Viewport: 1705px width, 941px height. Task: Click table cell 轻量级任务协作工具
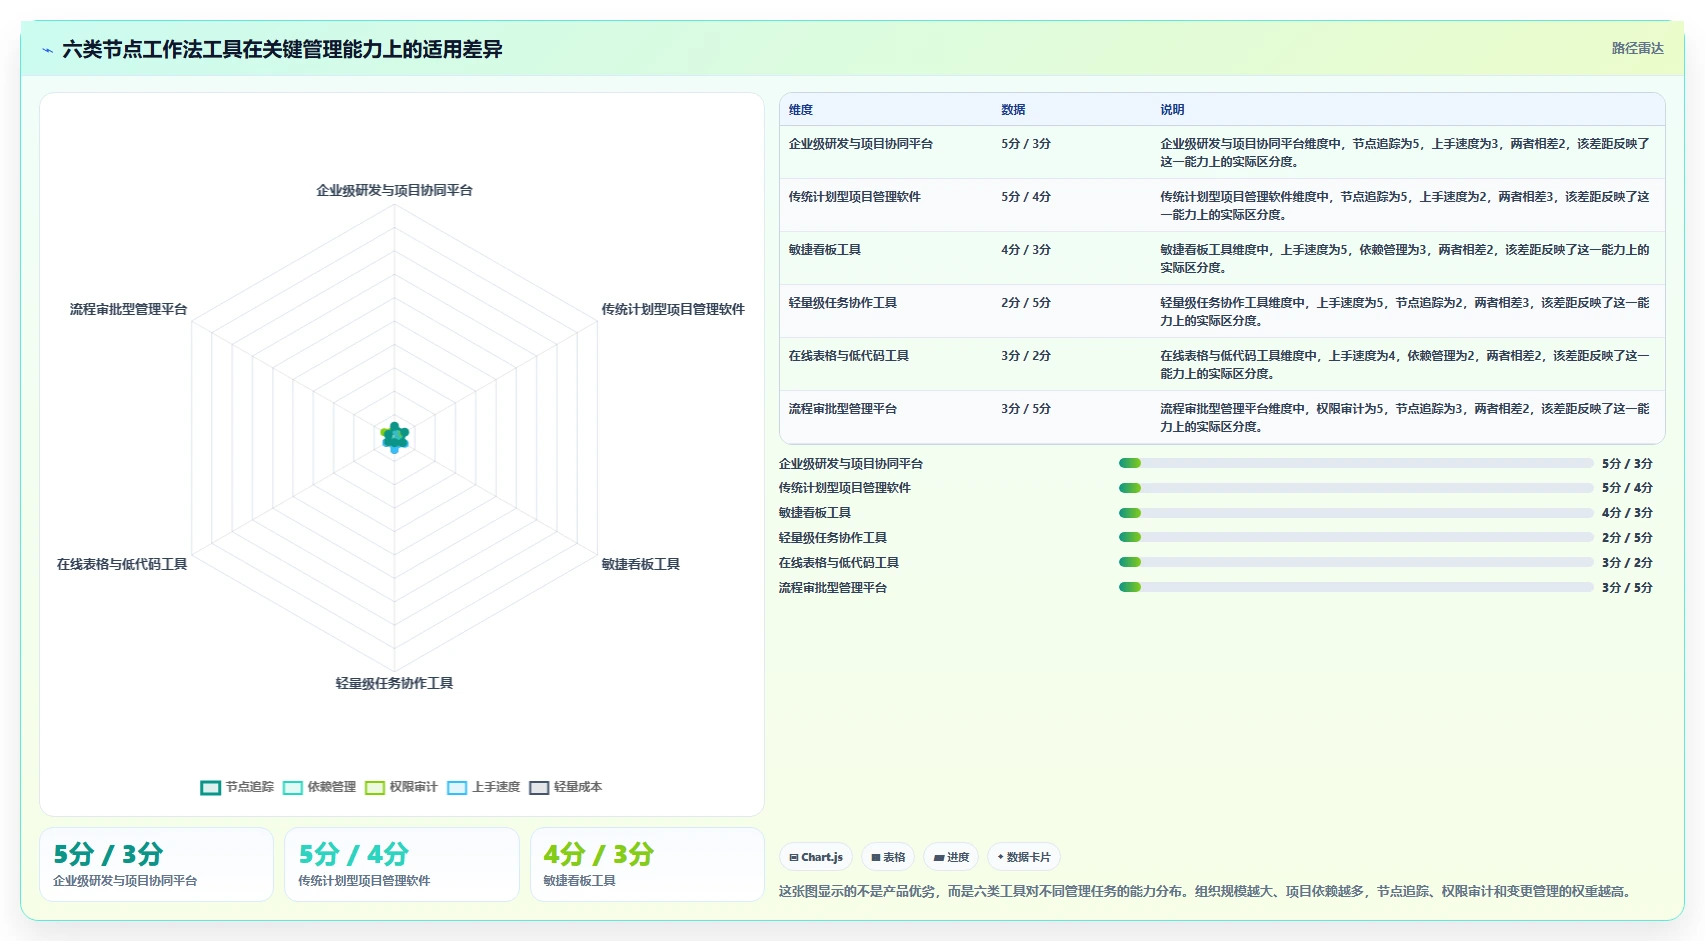coord(843,303)
